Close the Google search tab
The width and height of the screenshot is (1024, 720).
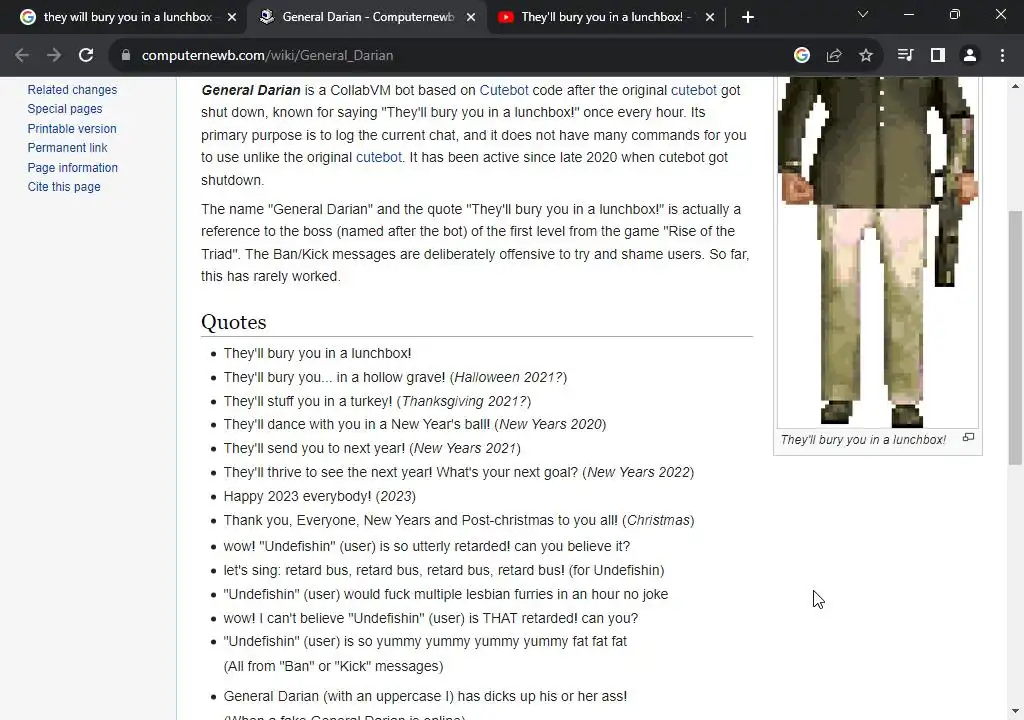tap(232, 17)
